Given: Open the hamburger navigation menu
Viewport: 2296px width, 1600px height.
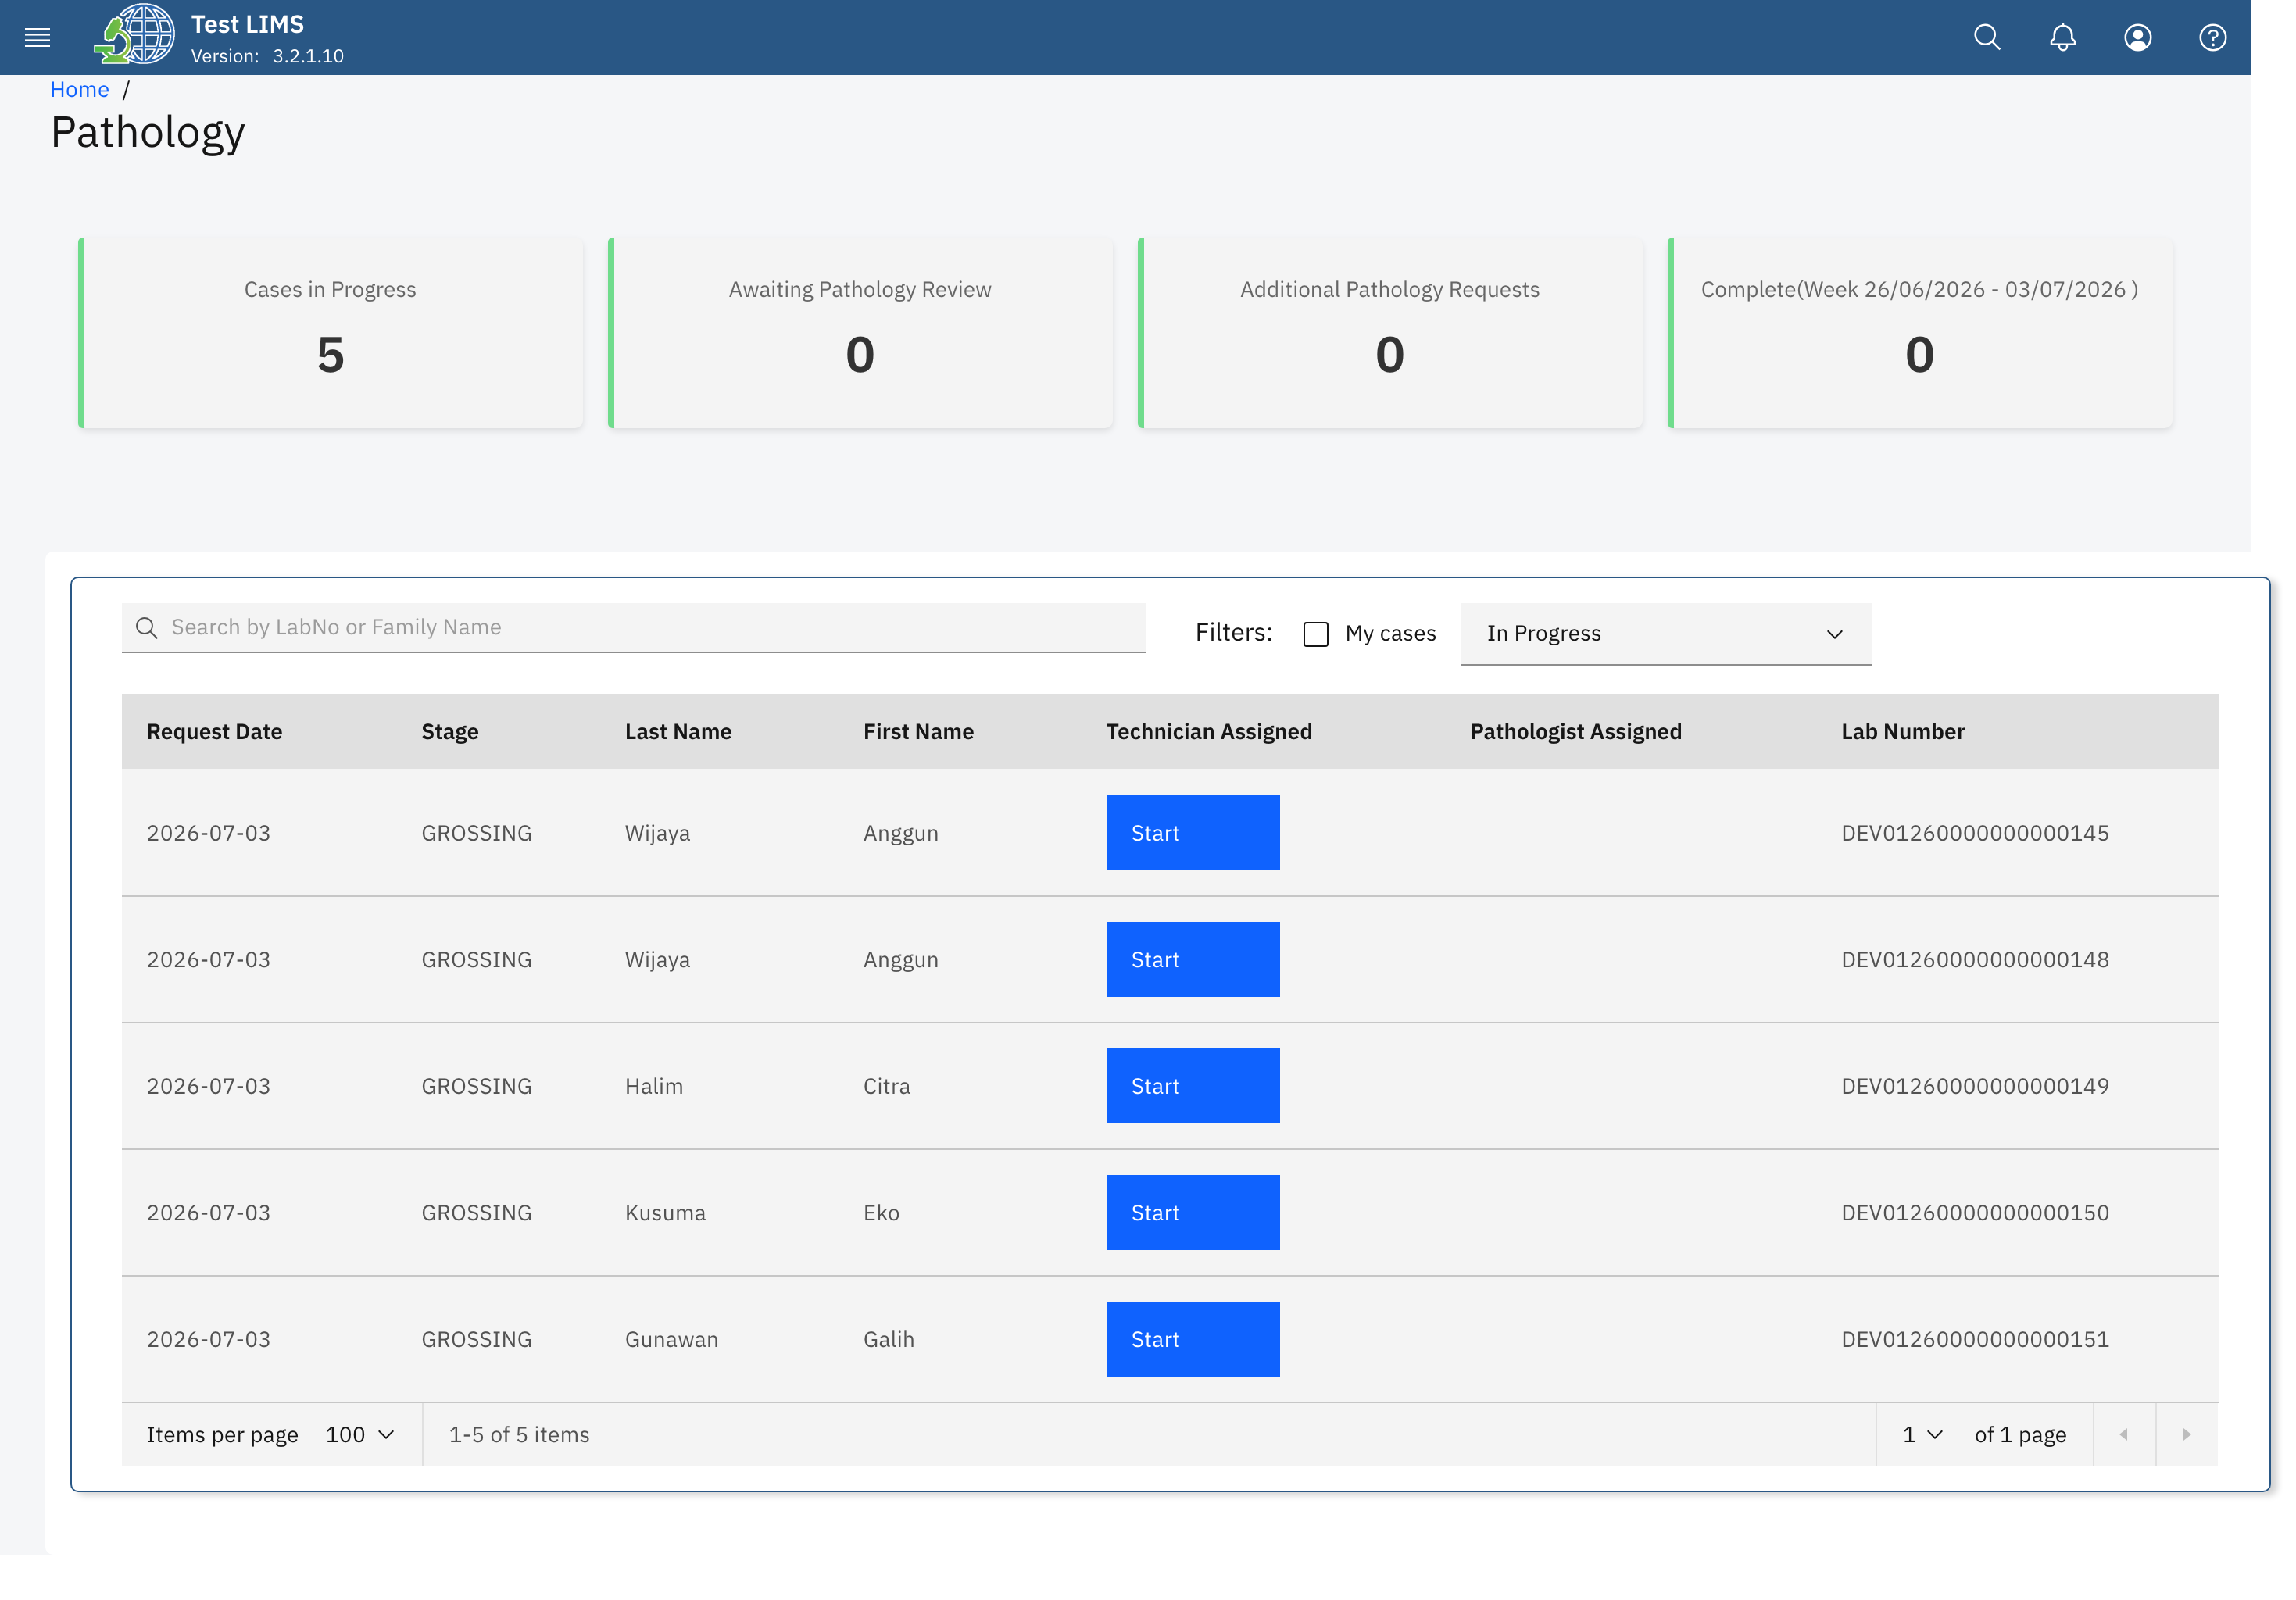Looking at the screenshot, I should tap(37, 38).
